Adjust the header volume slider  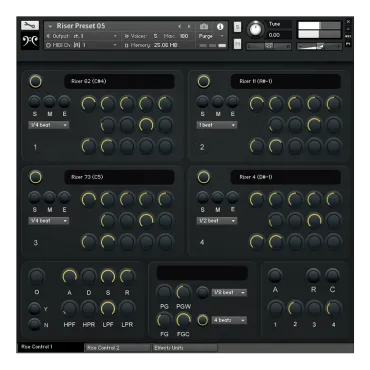[319, 46]
